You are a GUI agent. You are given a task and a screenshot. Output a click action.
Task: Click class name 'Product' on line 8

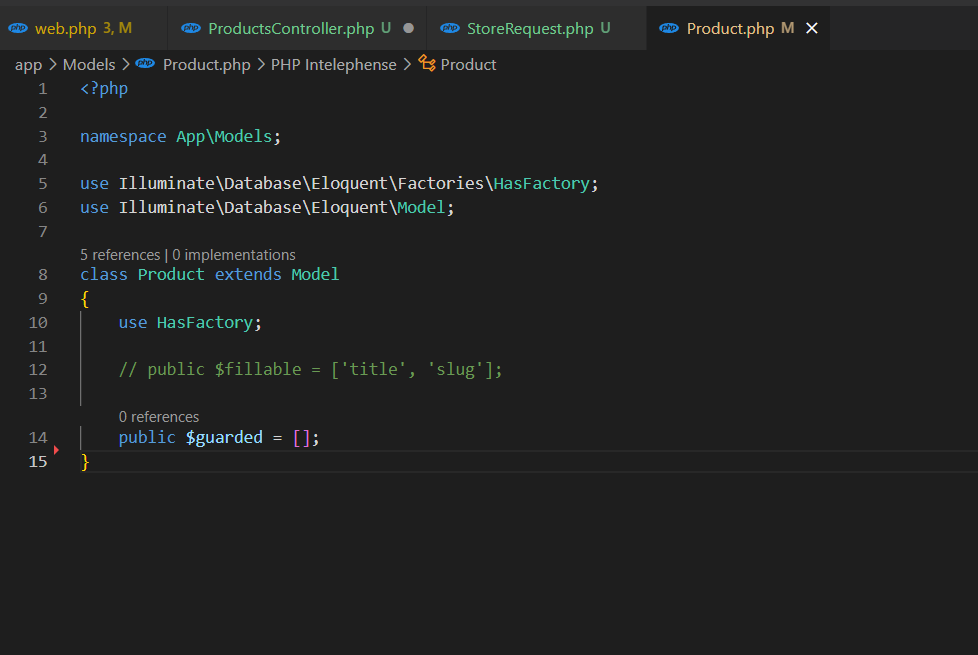(171, 274)
